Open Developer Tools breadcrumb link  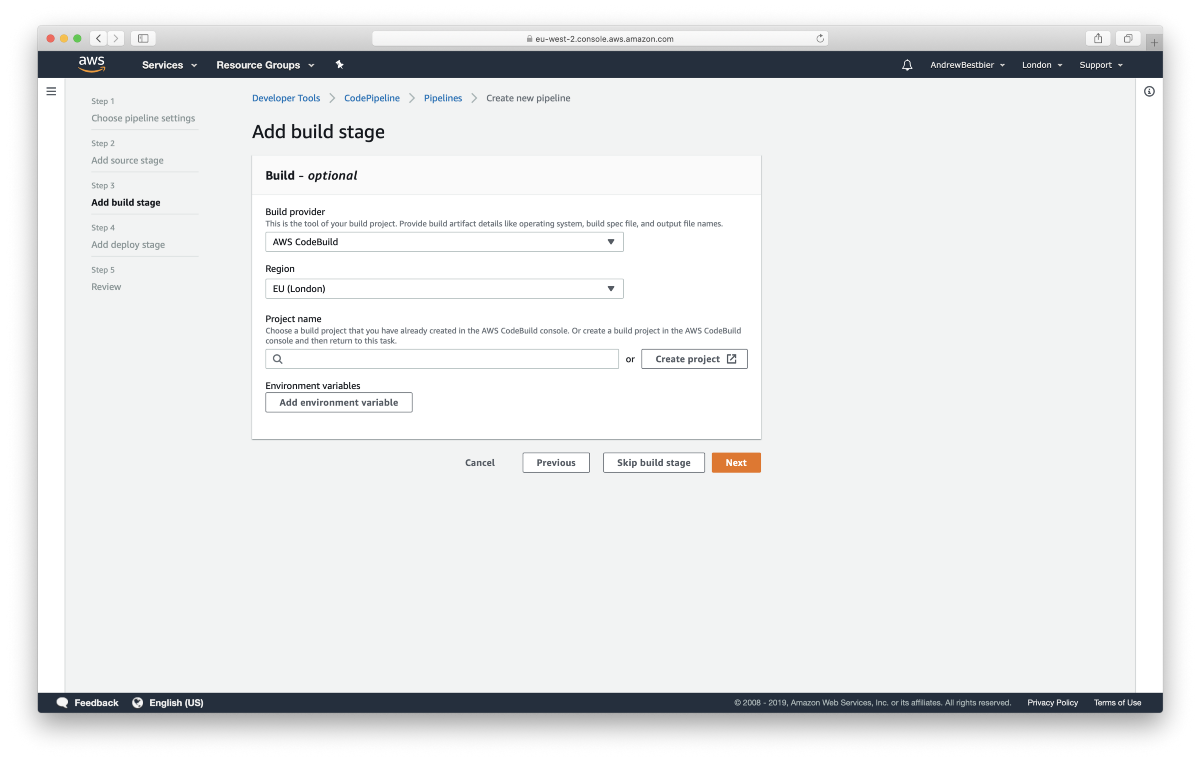click(x=286, y=98)
